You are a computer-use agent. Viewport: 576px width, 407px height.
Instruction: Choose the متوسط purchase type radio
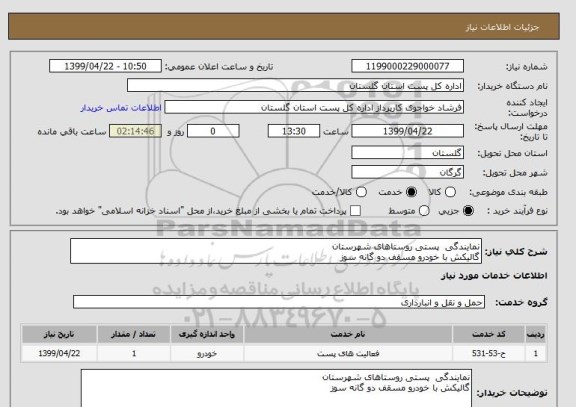(424, 211)
